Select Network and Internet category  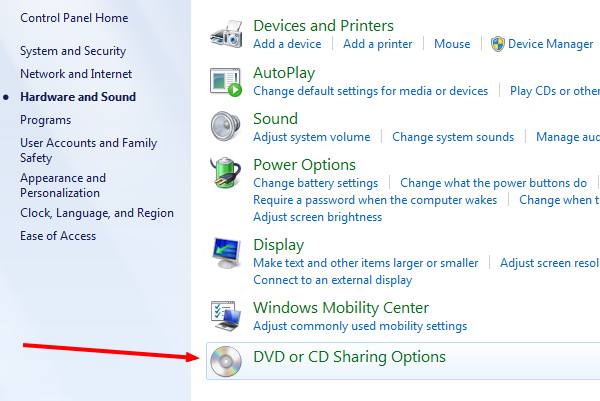76,74
